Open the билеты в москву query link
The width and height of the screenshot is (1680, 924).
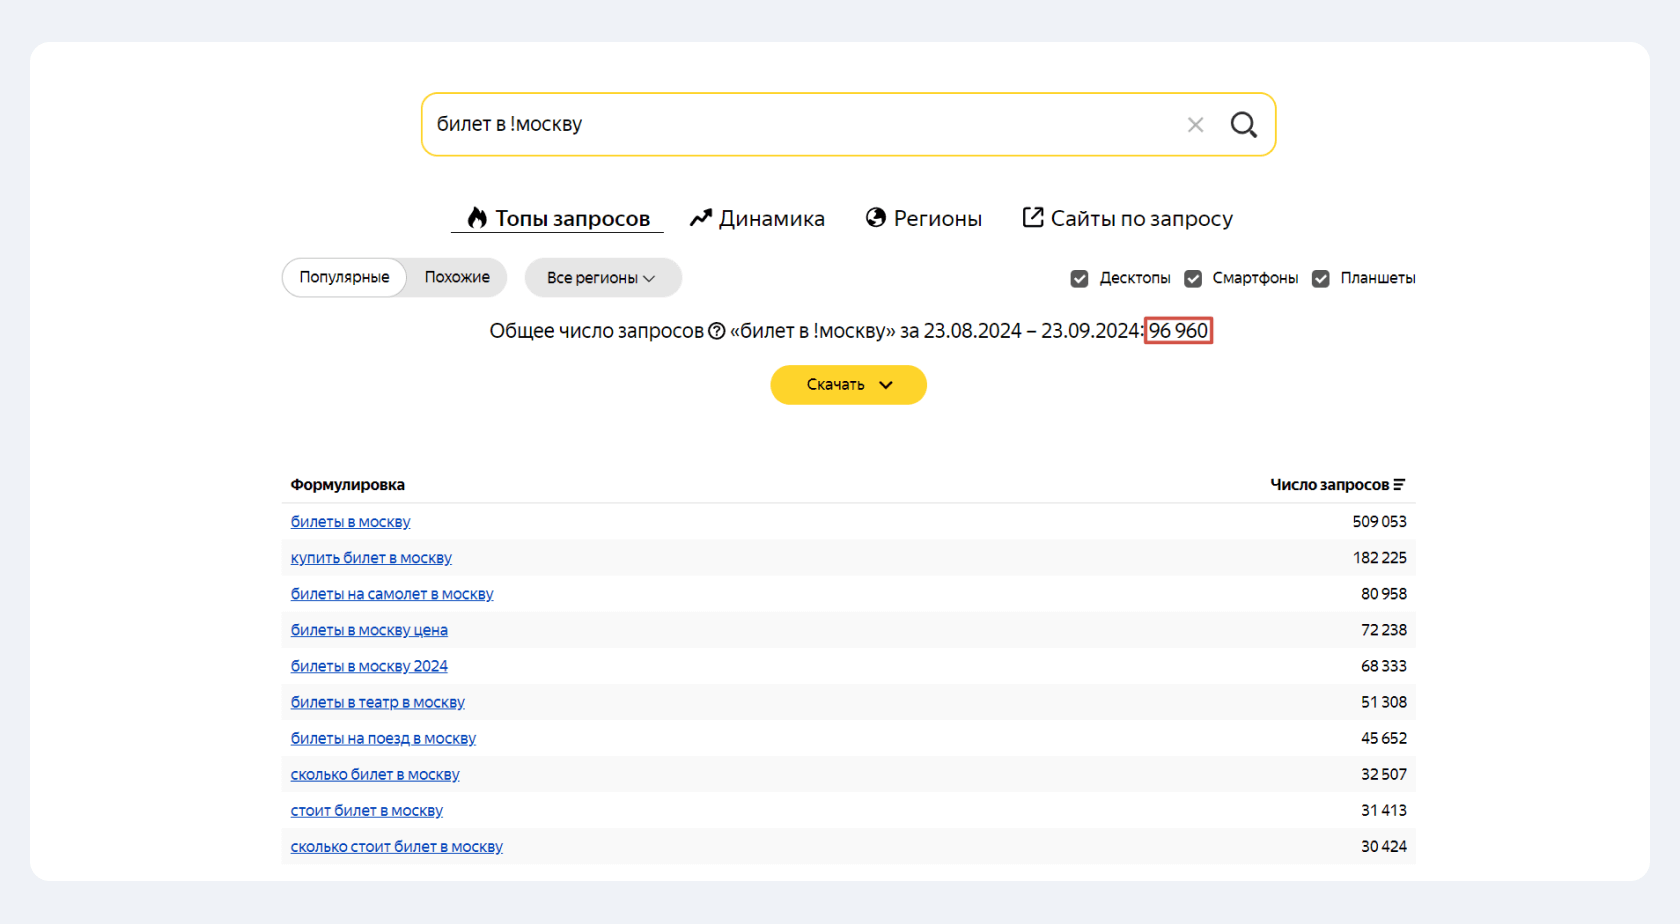tap(350, 522)
